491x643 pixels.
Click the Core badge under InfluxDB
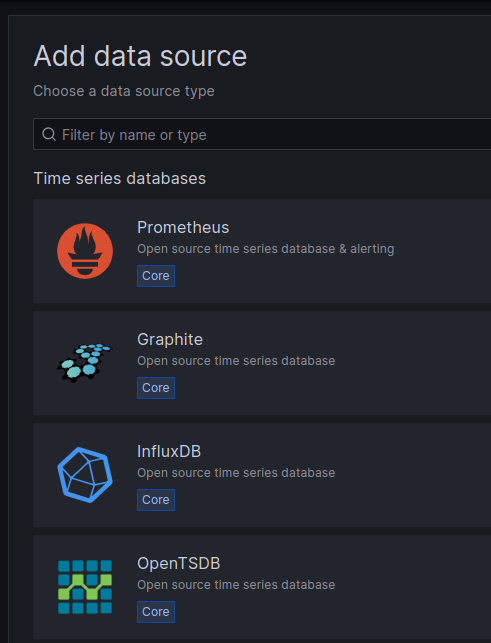[156, 500]
